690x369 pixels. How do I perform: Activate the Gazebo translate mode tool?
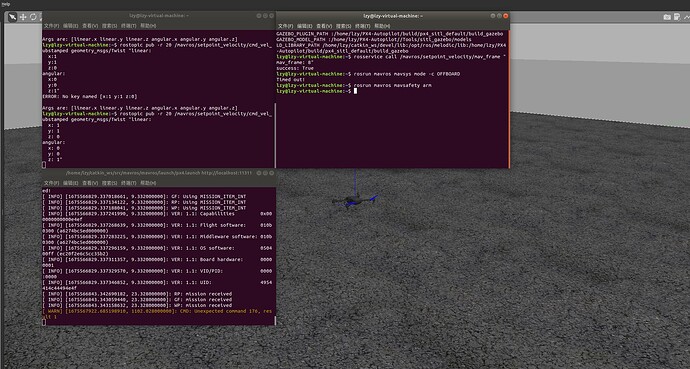[x=23, y=17]
